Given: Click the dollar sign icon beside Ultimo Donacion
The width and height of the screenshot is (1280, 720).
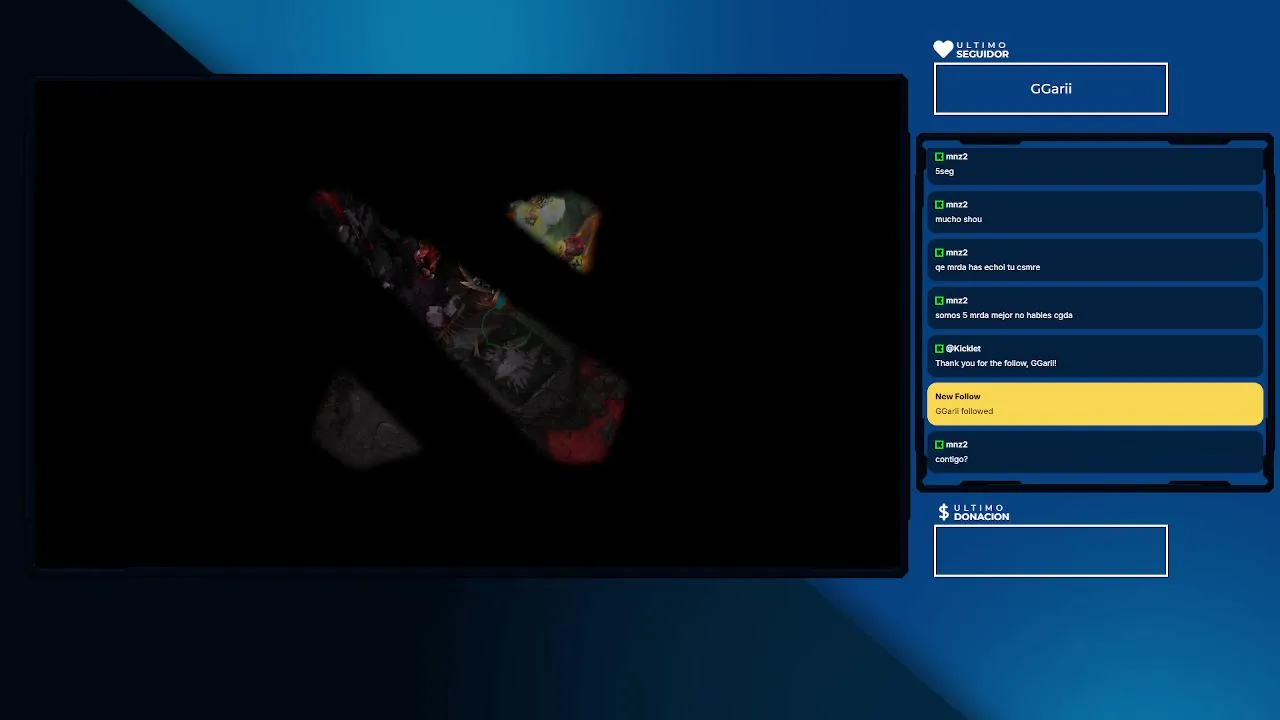Looking at the screenshot, I should pyautogui.click(x=943, y=512).
